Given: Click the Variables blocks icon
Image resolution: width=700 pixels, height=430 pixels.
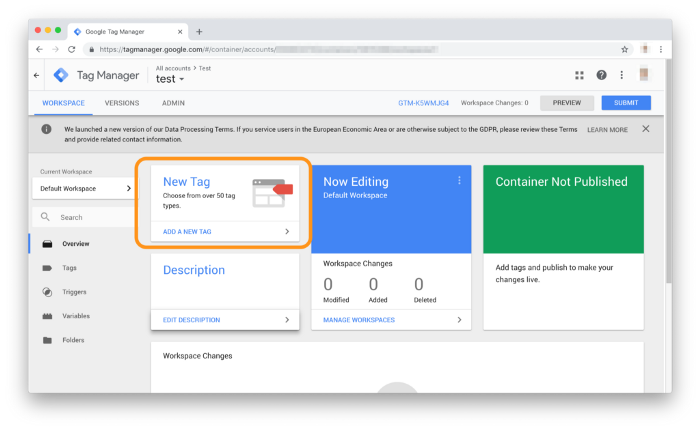Looking at the screenshot, I should click(x=47, y=316).
